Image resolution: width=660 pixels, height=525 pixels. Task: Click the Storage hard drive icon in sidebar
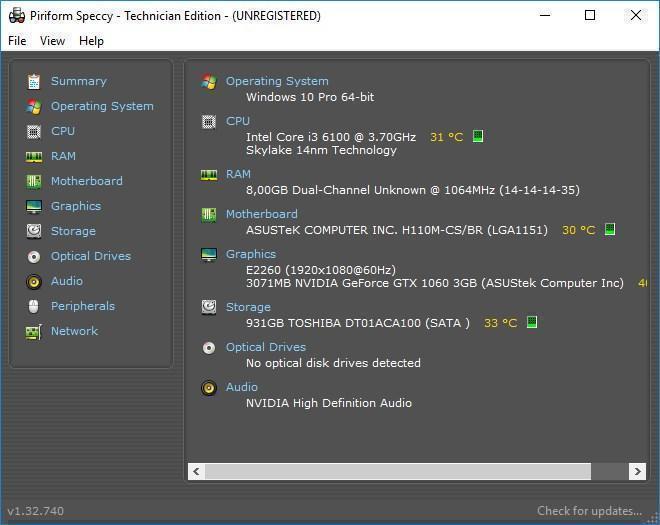click(x=34, y=232)
